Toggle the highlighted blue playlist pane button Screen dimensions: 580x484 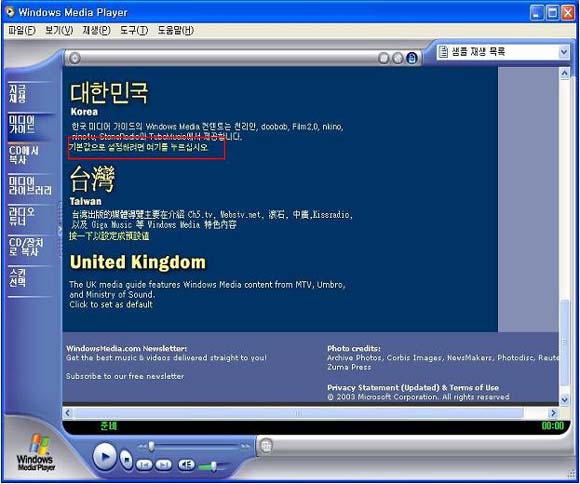tap(412, 58)
